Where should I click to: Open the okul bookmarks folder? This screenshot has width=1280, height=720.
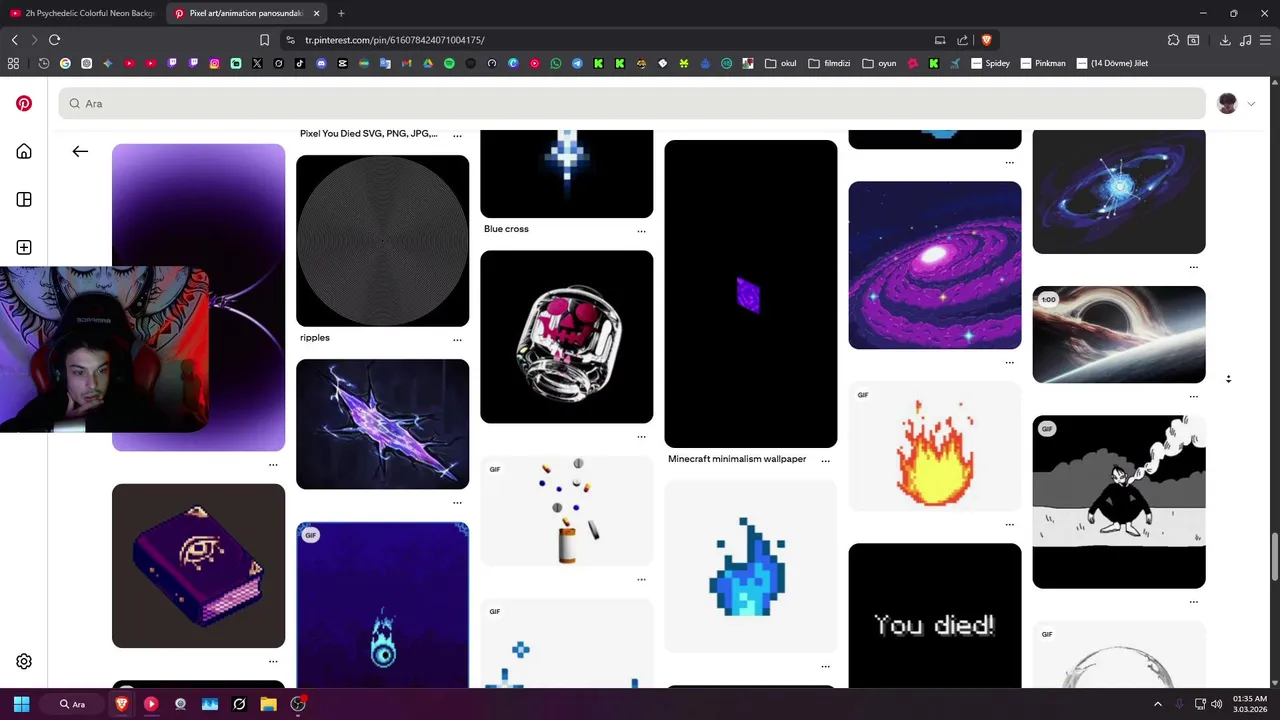coord(780,63)
